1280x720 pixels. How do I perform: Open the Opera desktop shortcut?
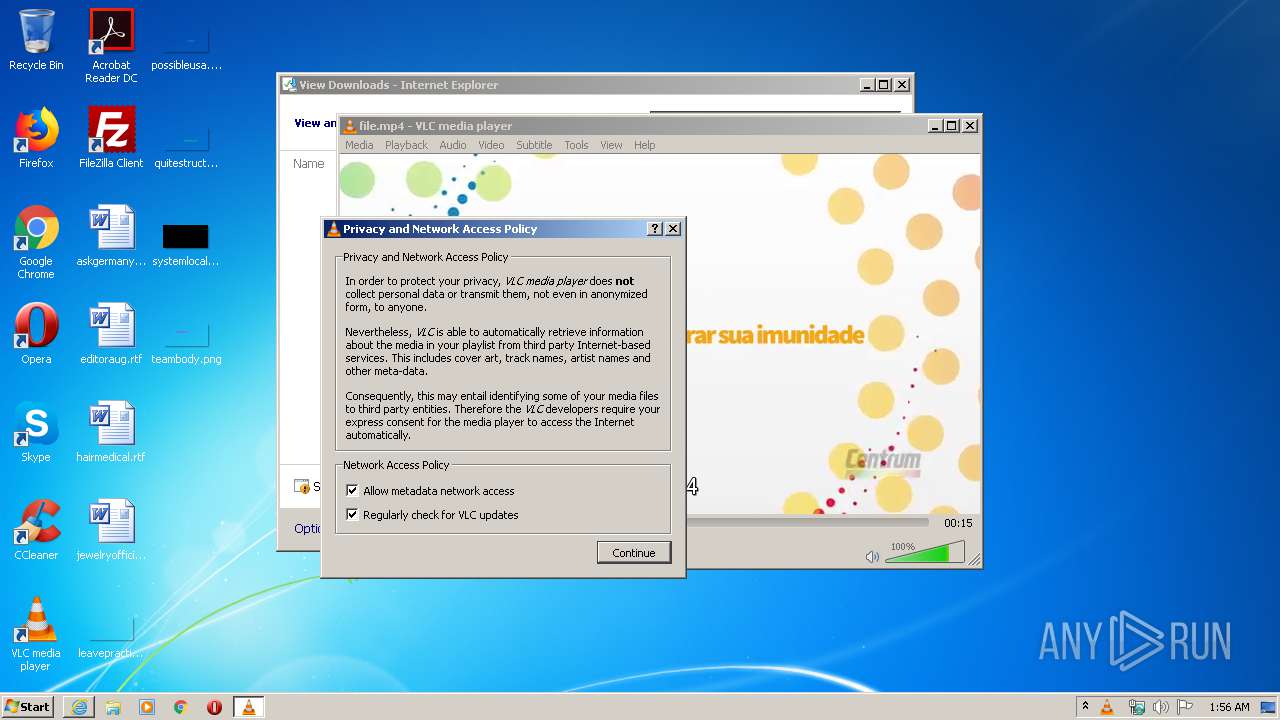click(36, 334)
